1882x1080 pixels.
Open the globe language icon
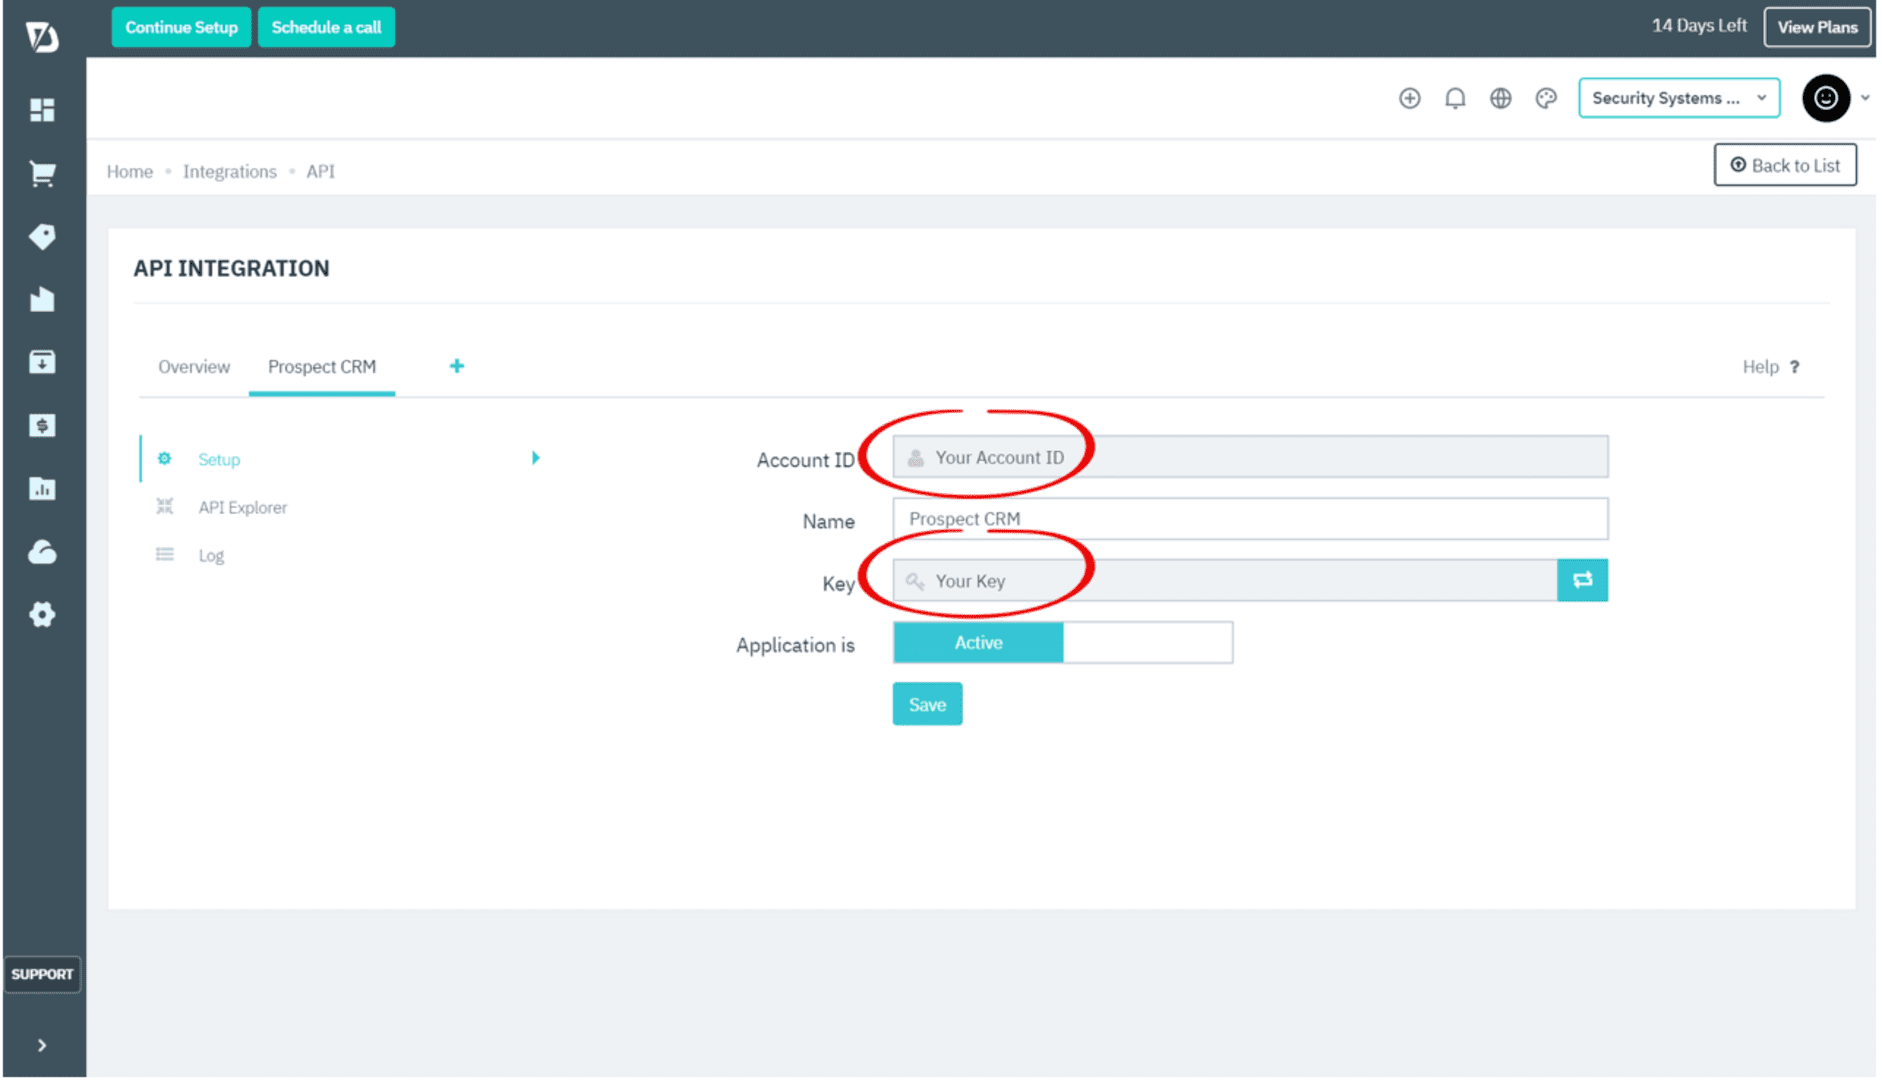click(x=1500, y=98)
